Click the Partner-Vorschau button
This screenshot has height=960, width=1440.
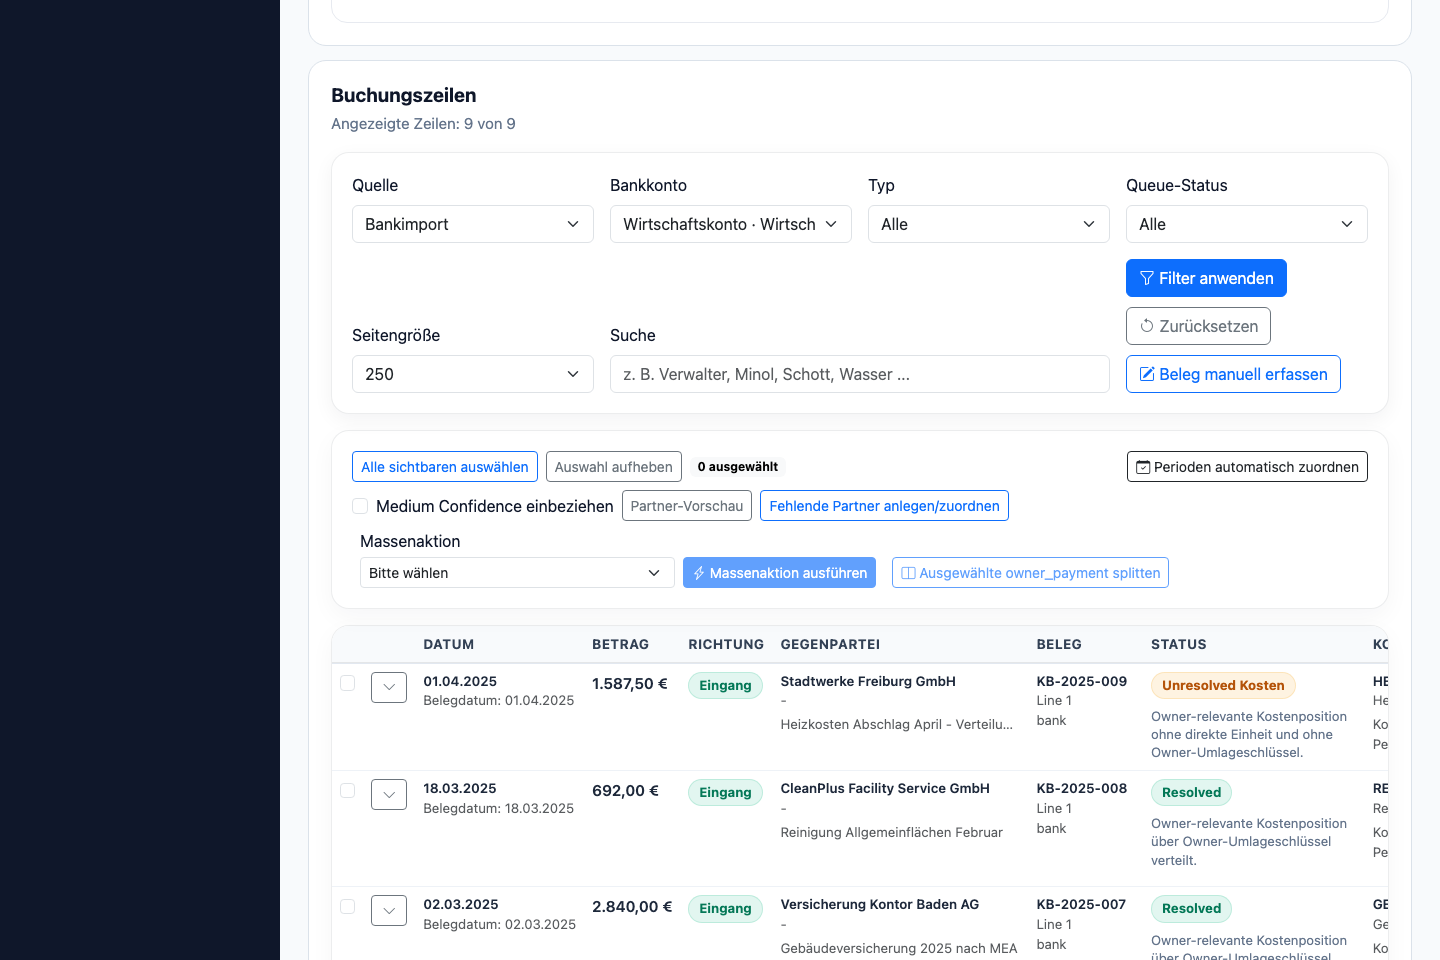click(687, 506)
